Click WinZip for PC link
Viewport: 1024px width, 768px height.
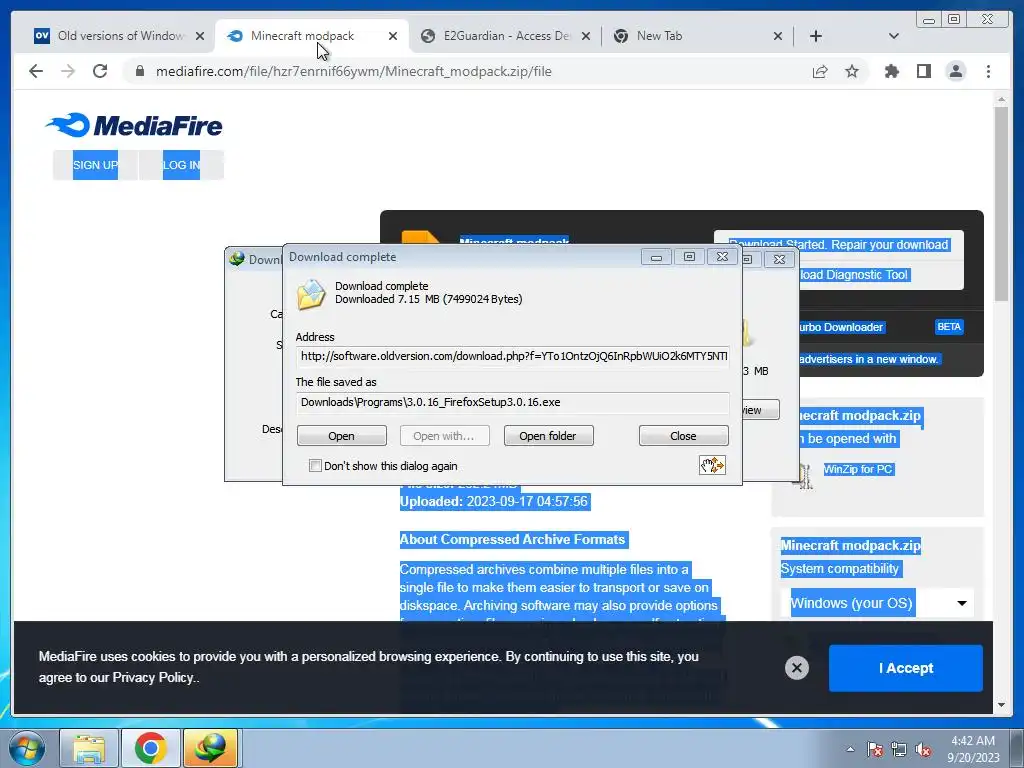pos(857,469)
